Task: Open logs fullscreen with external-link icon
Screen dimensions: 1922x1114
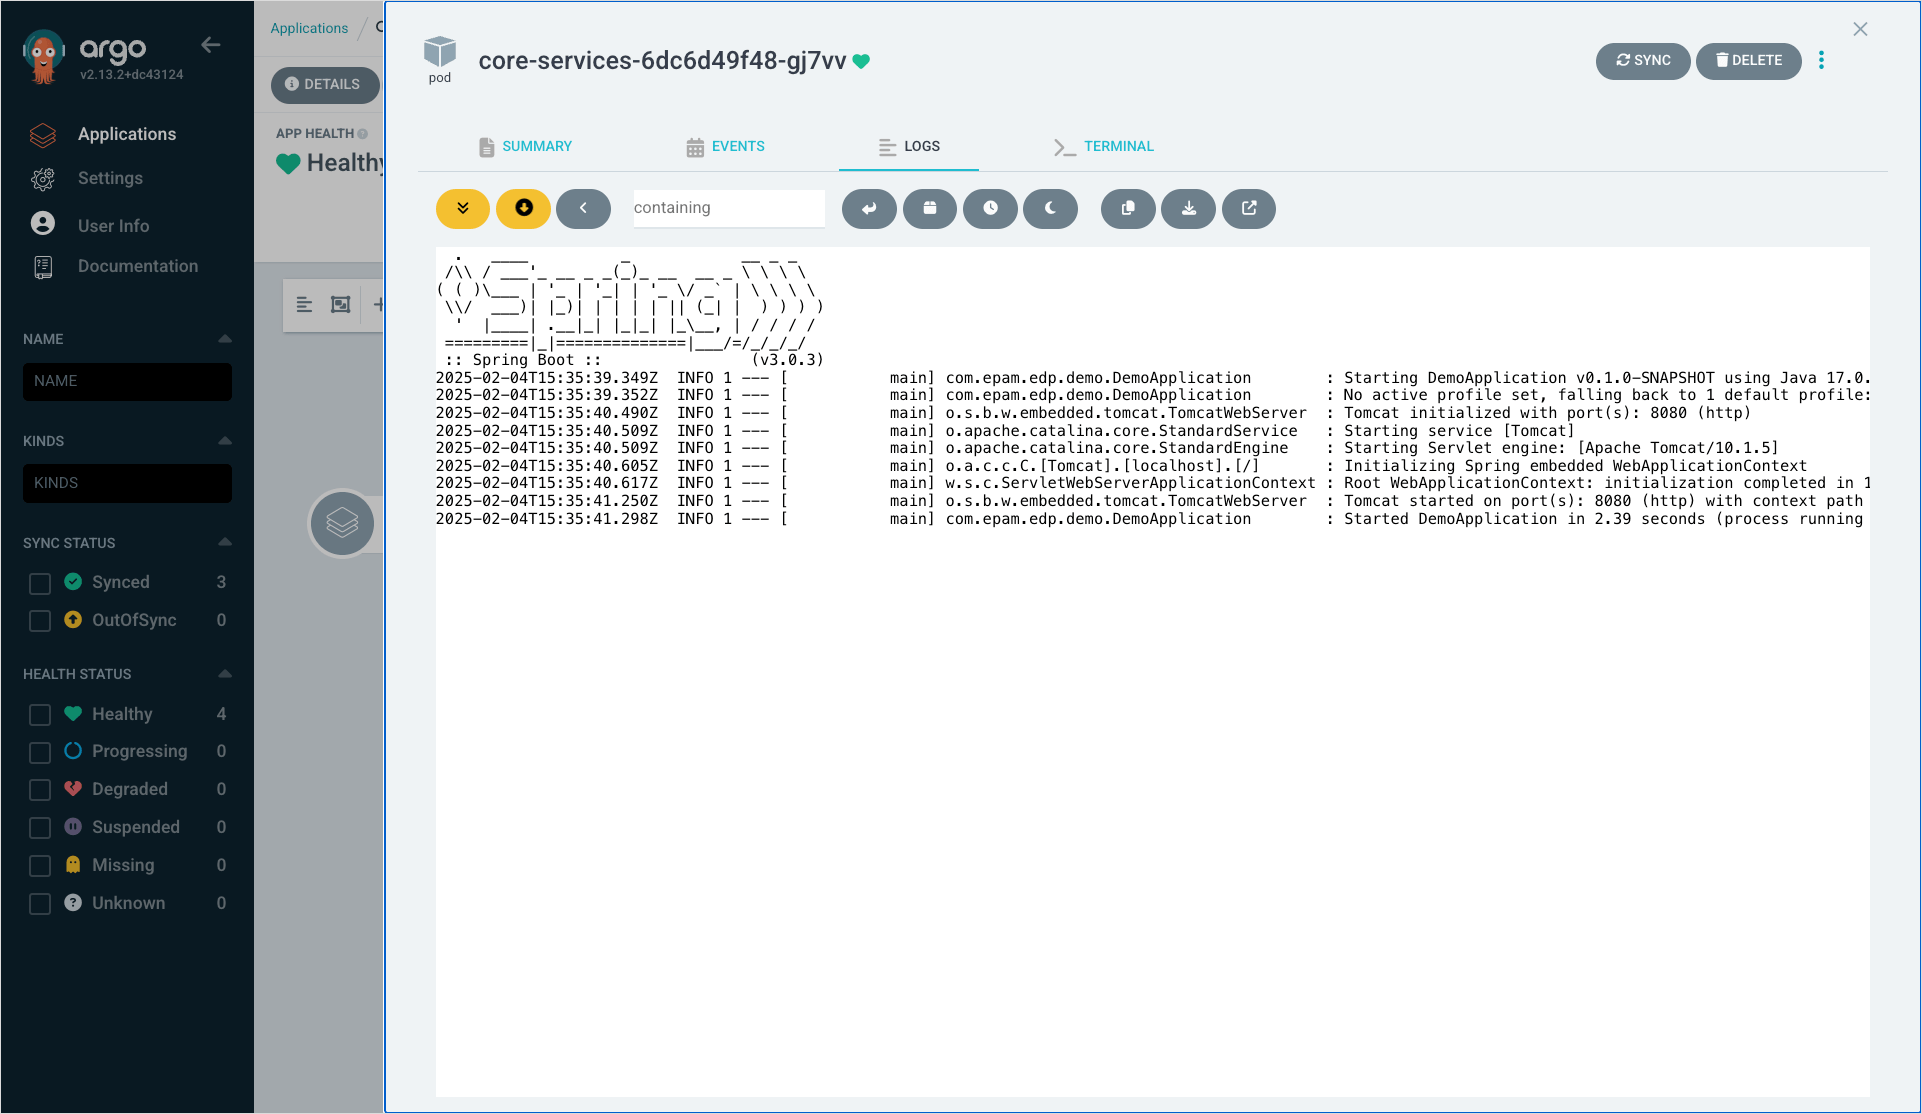Action: point(1248,209)
